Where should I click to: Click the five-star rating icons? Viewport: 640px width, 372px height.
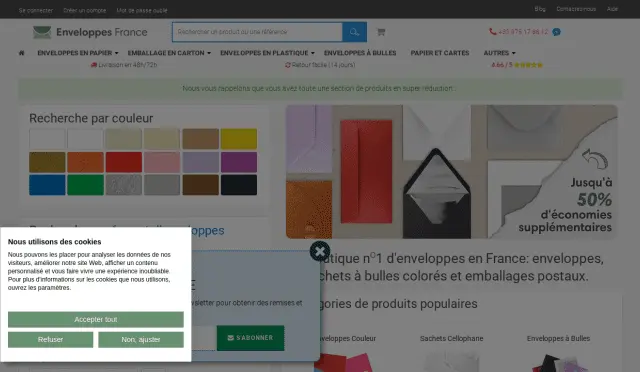(x=528, y=65)
